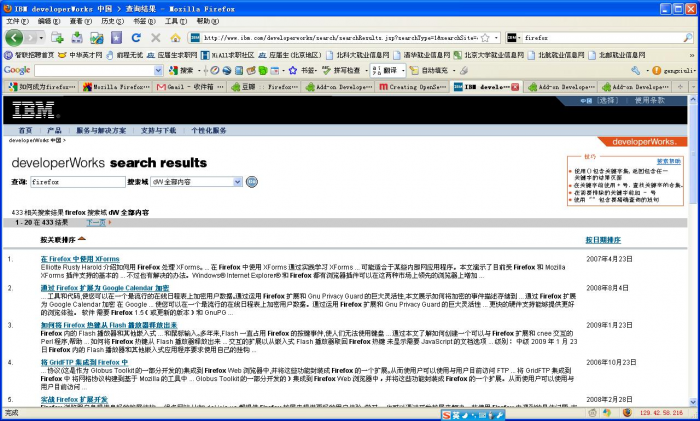Switch to the 豆瓣 Firefox tab
Viewport: 700px width, 421px height.
[264, 87]
